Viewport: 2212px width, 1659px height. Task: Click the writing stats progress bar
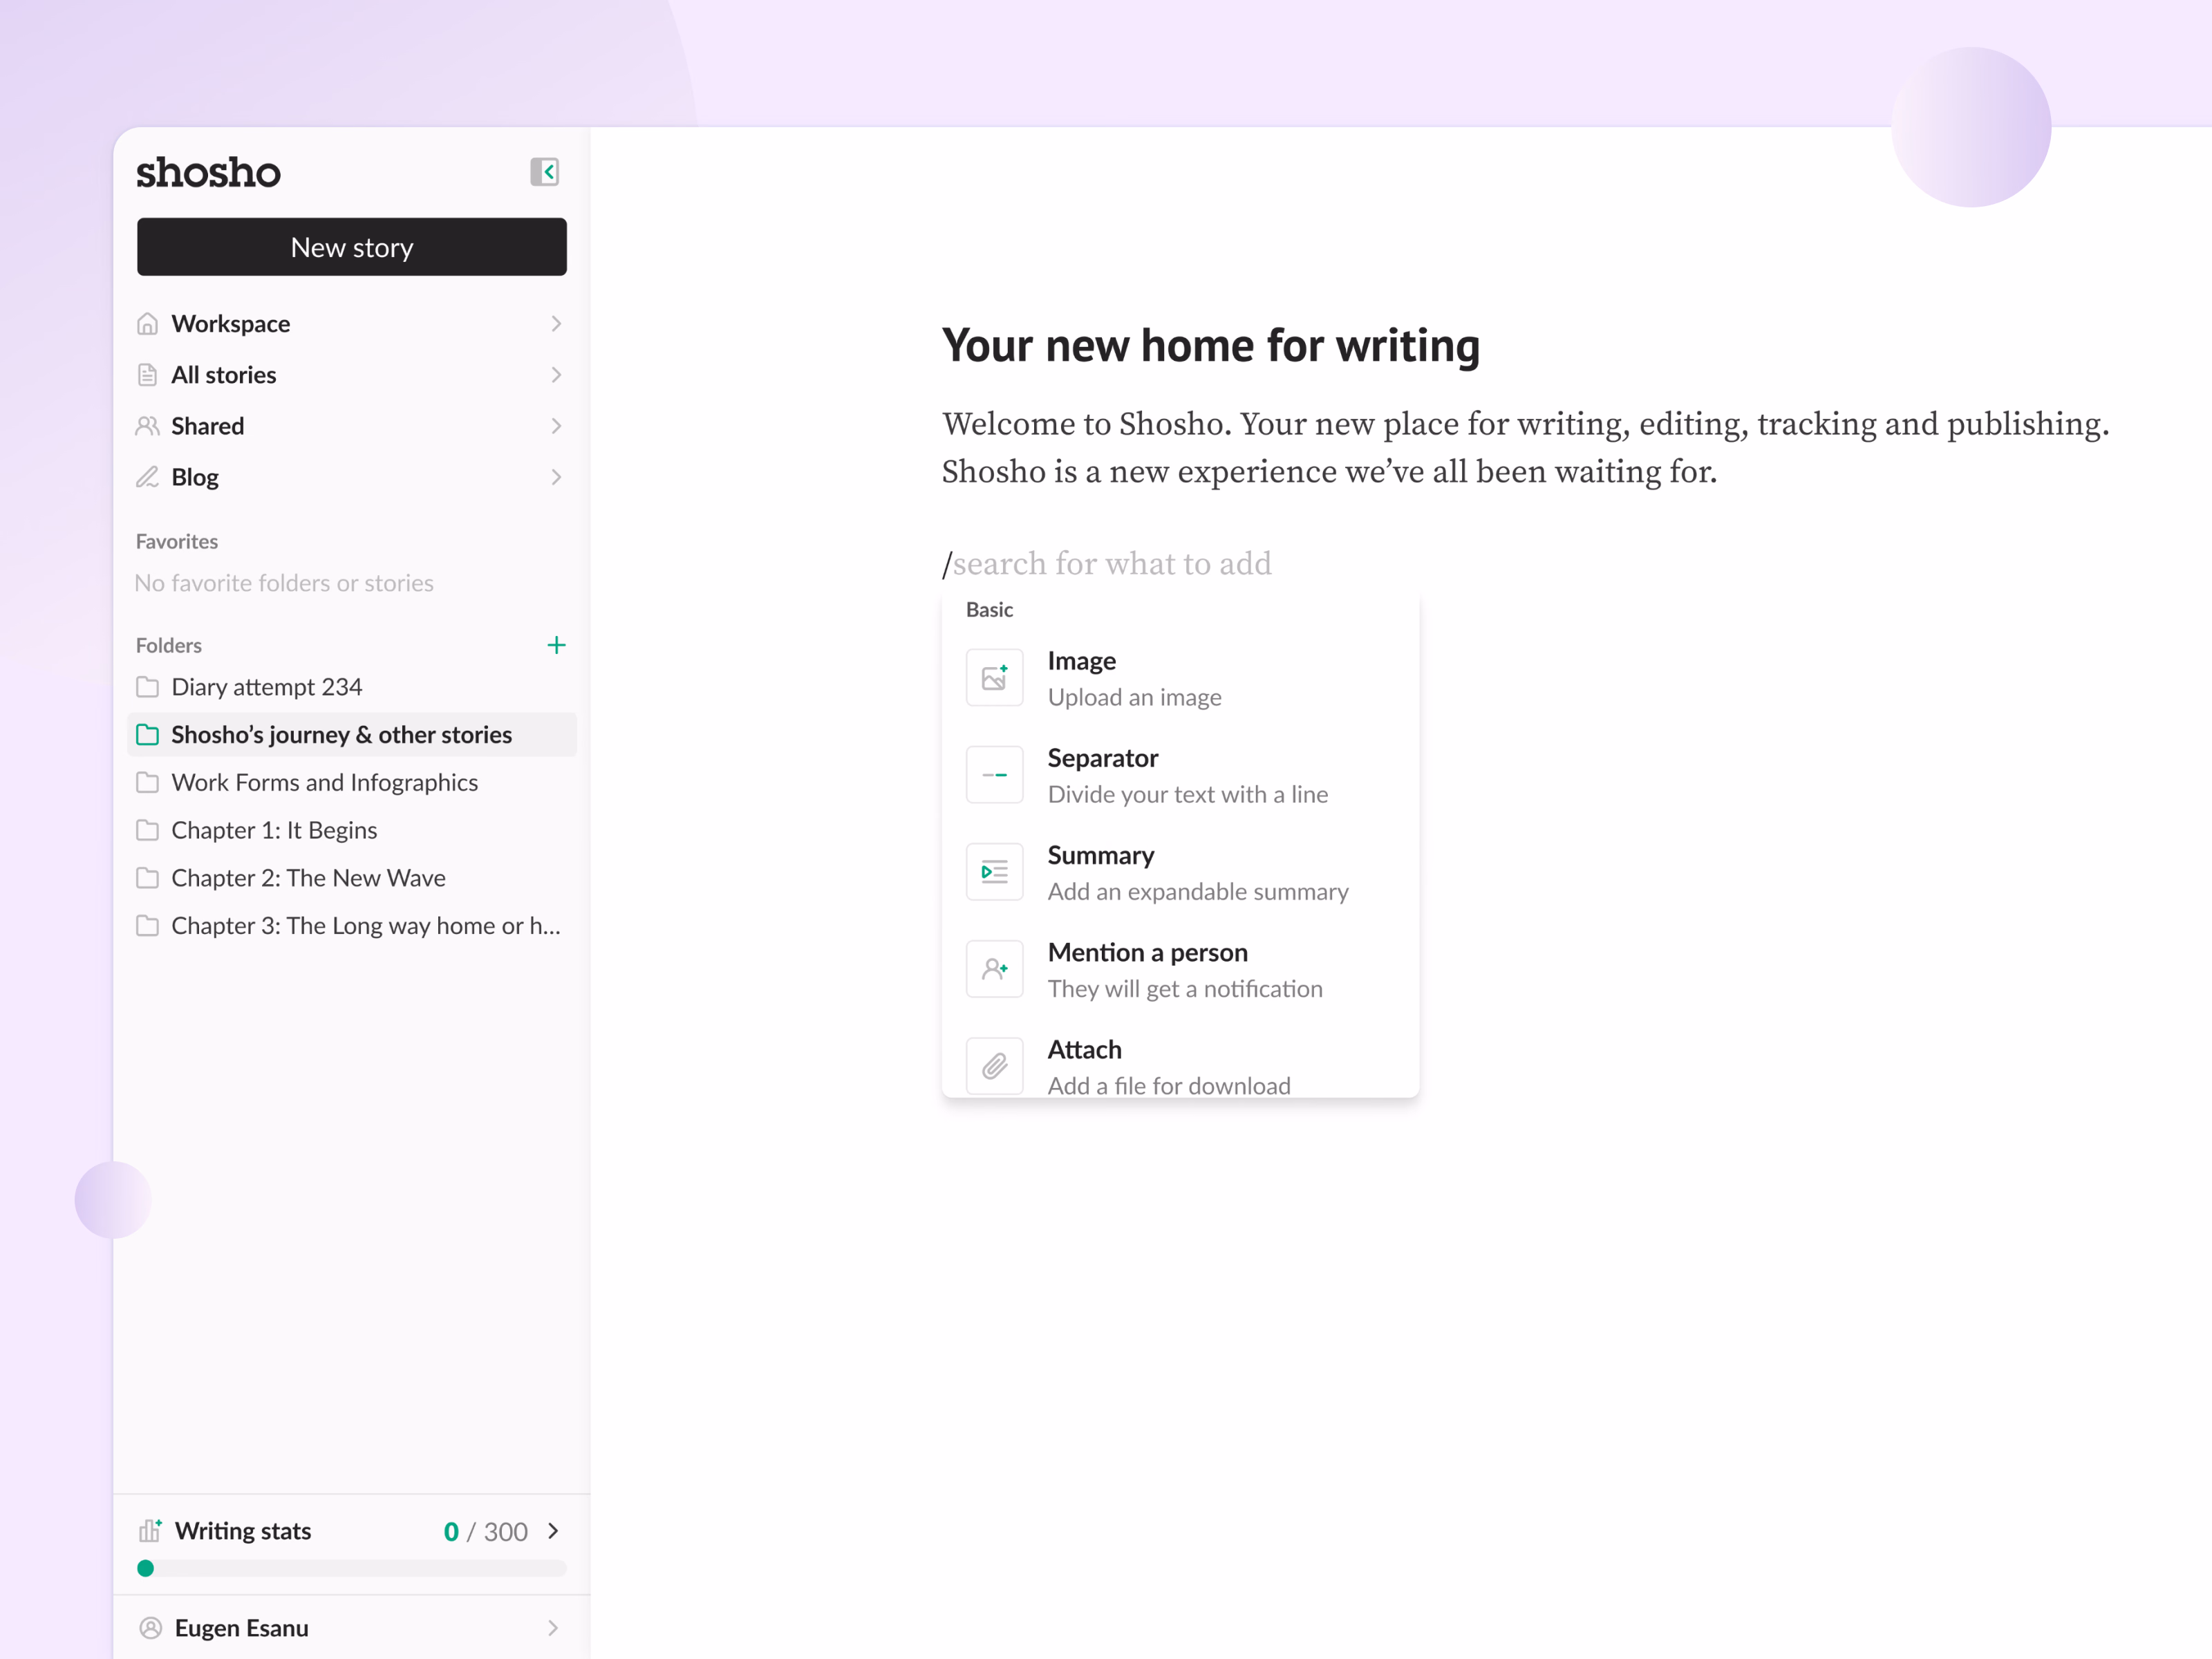(352, 1568)
